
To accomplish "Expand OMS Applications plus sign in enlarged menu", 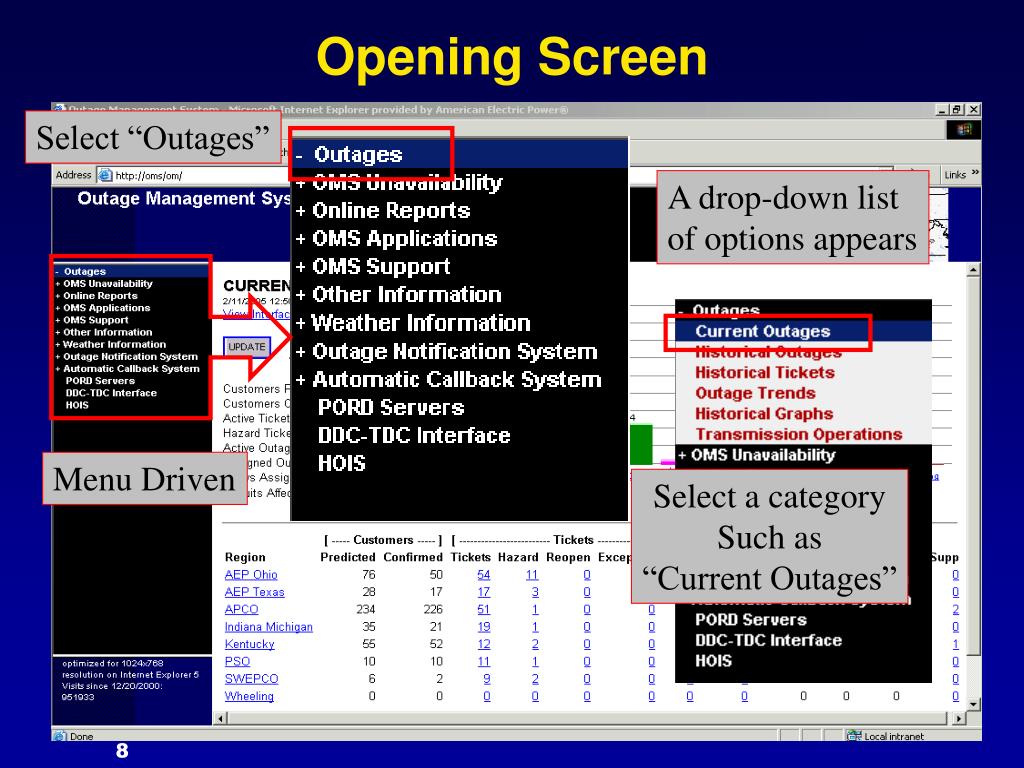I will tap(300, 239).
